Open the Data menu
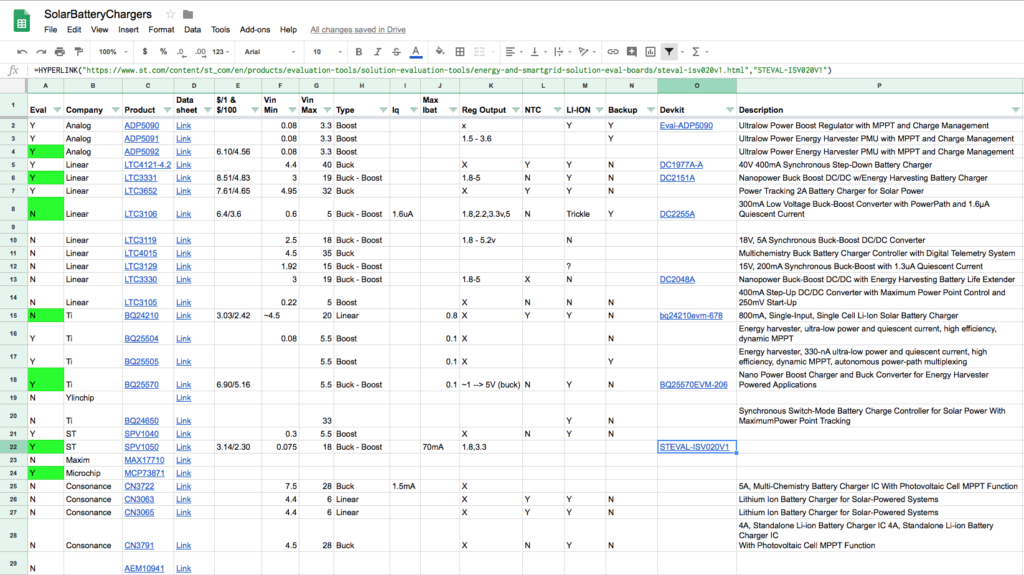This screenshot has height=575, width=1024. [193, 29]
